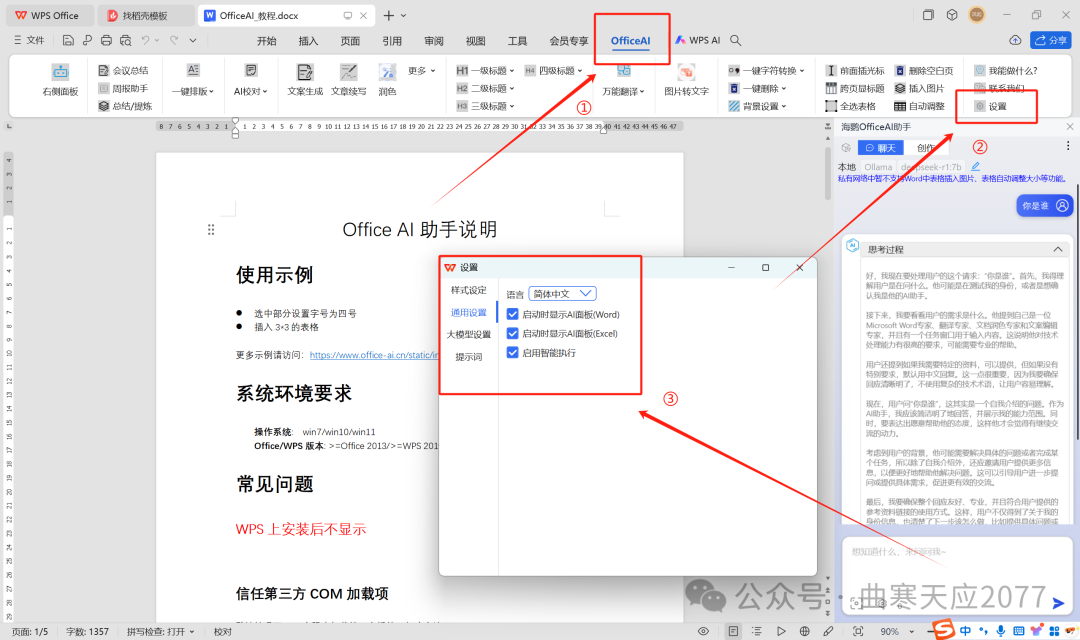Toggle 跨页显标题 cross-page header tool
The image size is (1080, 640).
pos(855,88)
